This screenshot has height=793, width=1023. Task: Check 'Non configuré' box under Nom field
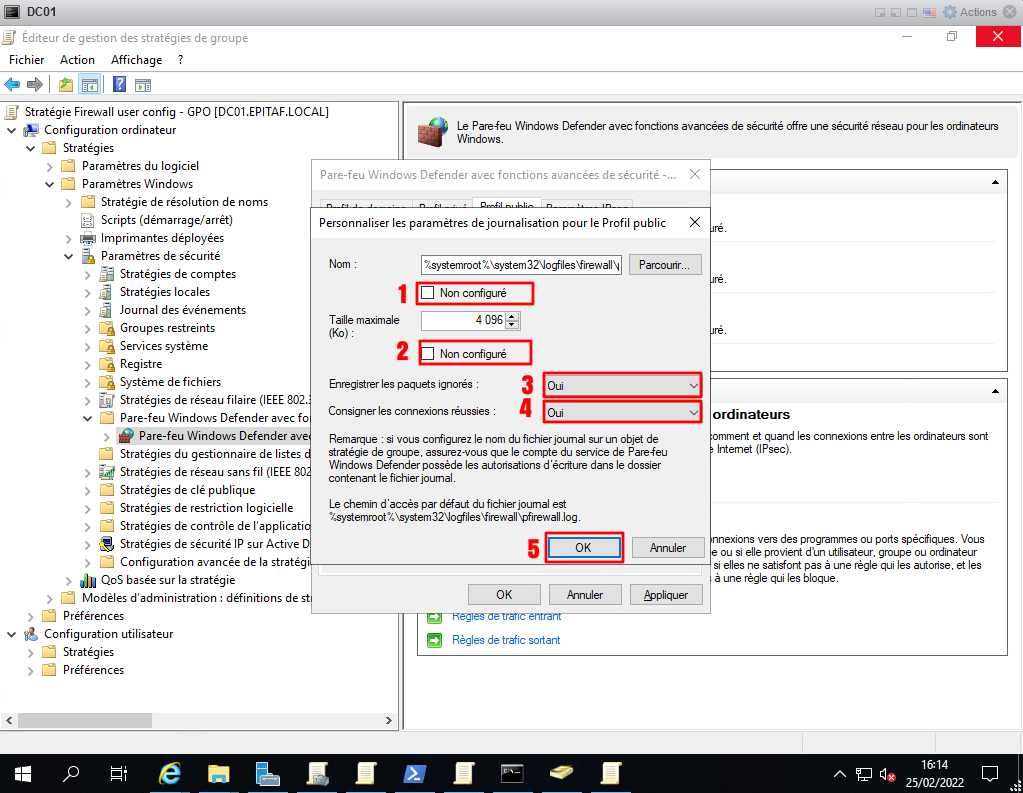428,293
